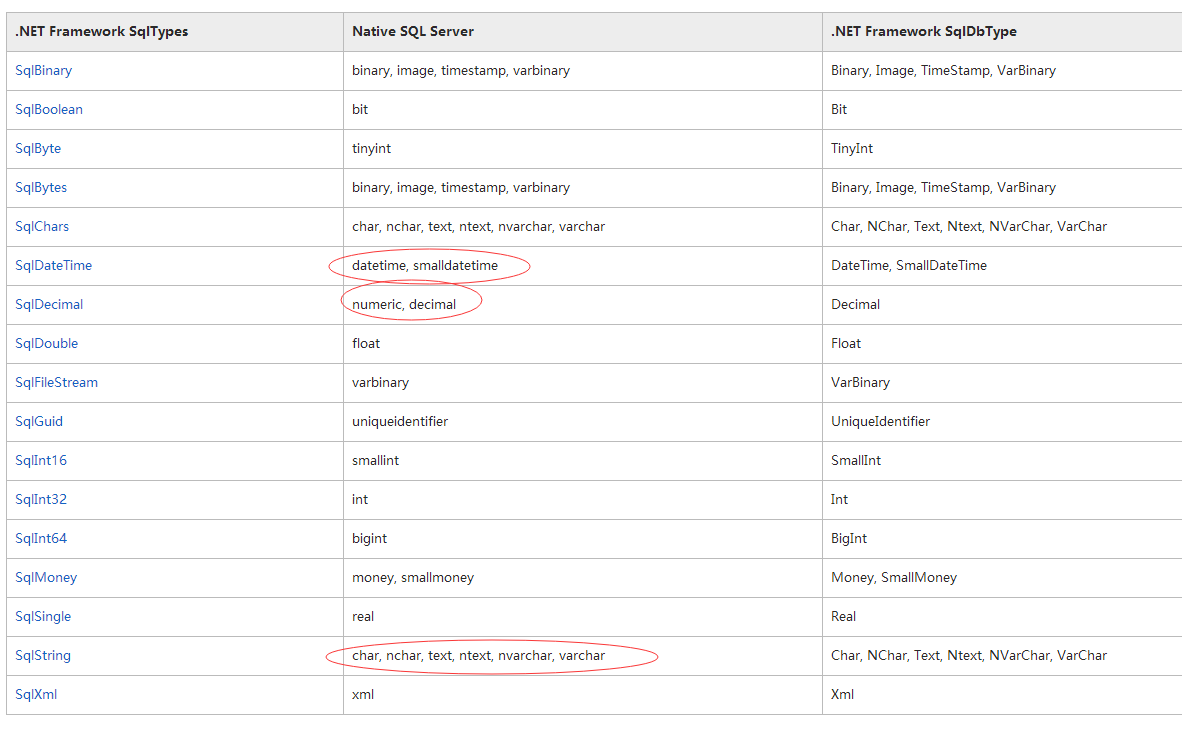Select the capitalized 'VarBinary' cell in SqlFileStream row
Image resolution: width=1182 pixels, height=730 pixels.
coord(860,382)
